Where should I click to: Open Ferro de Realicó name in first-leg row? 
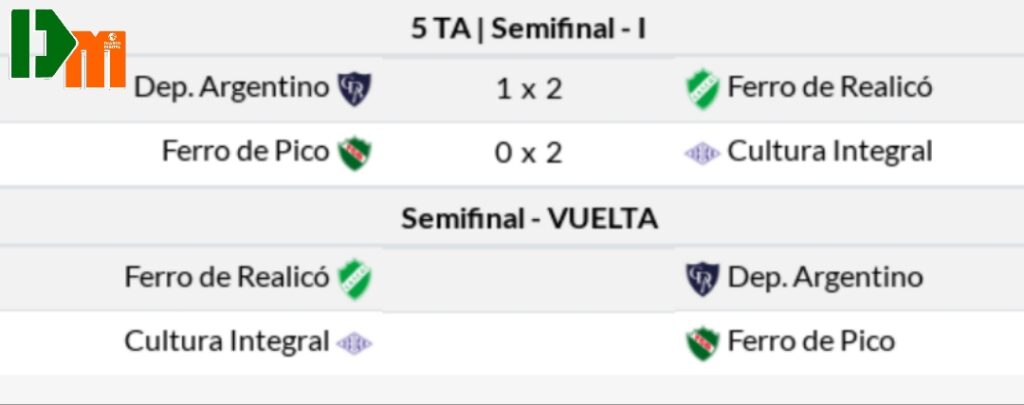tap(830, 88)
